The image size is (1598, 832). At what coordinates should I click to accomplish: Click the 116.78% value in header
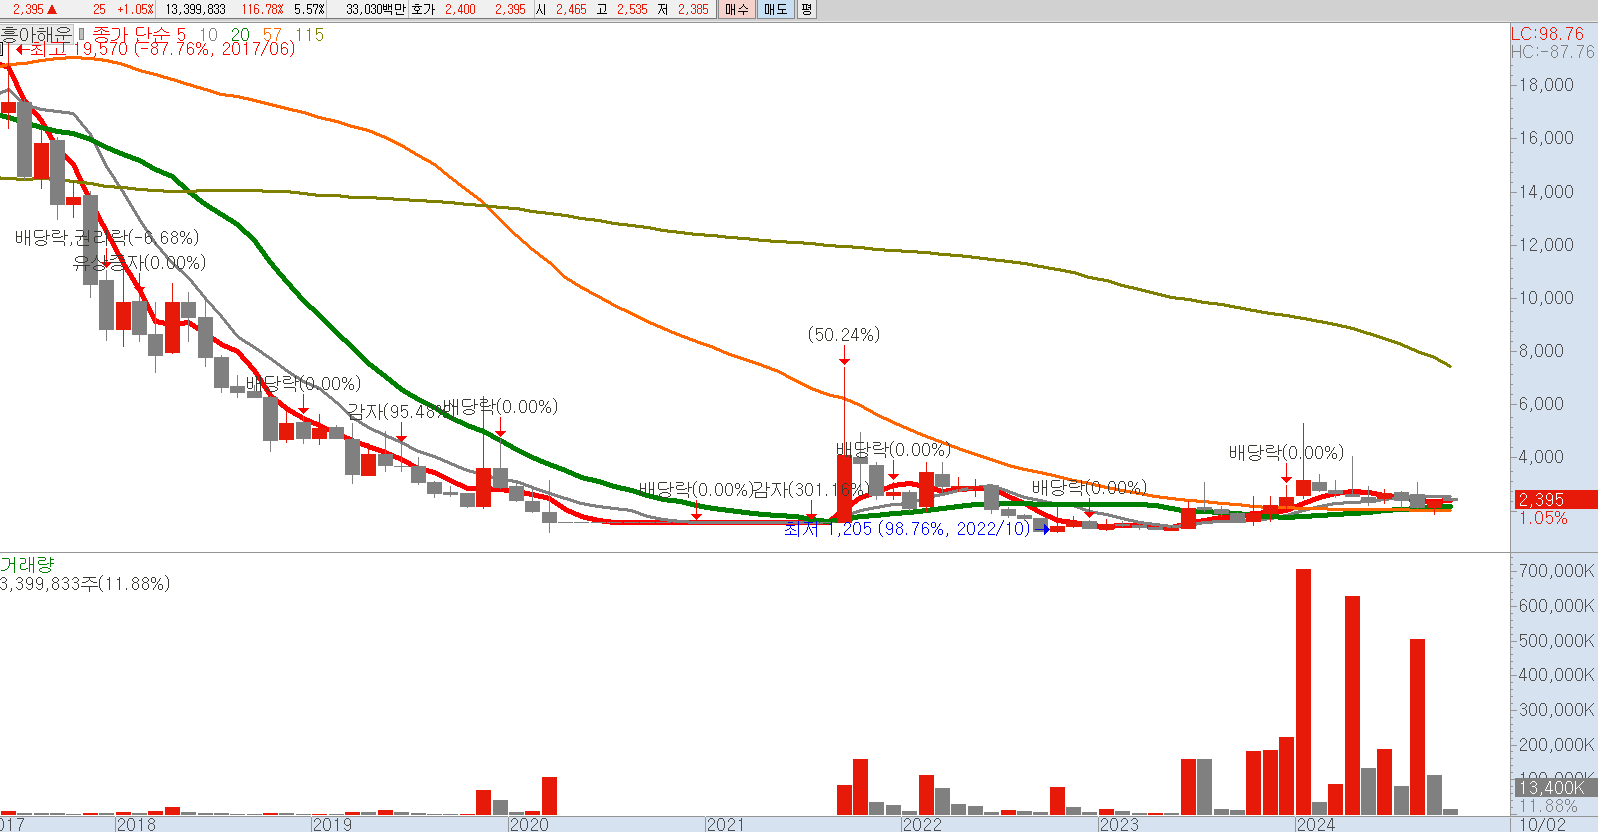(x=262, y=9)
